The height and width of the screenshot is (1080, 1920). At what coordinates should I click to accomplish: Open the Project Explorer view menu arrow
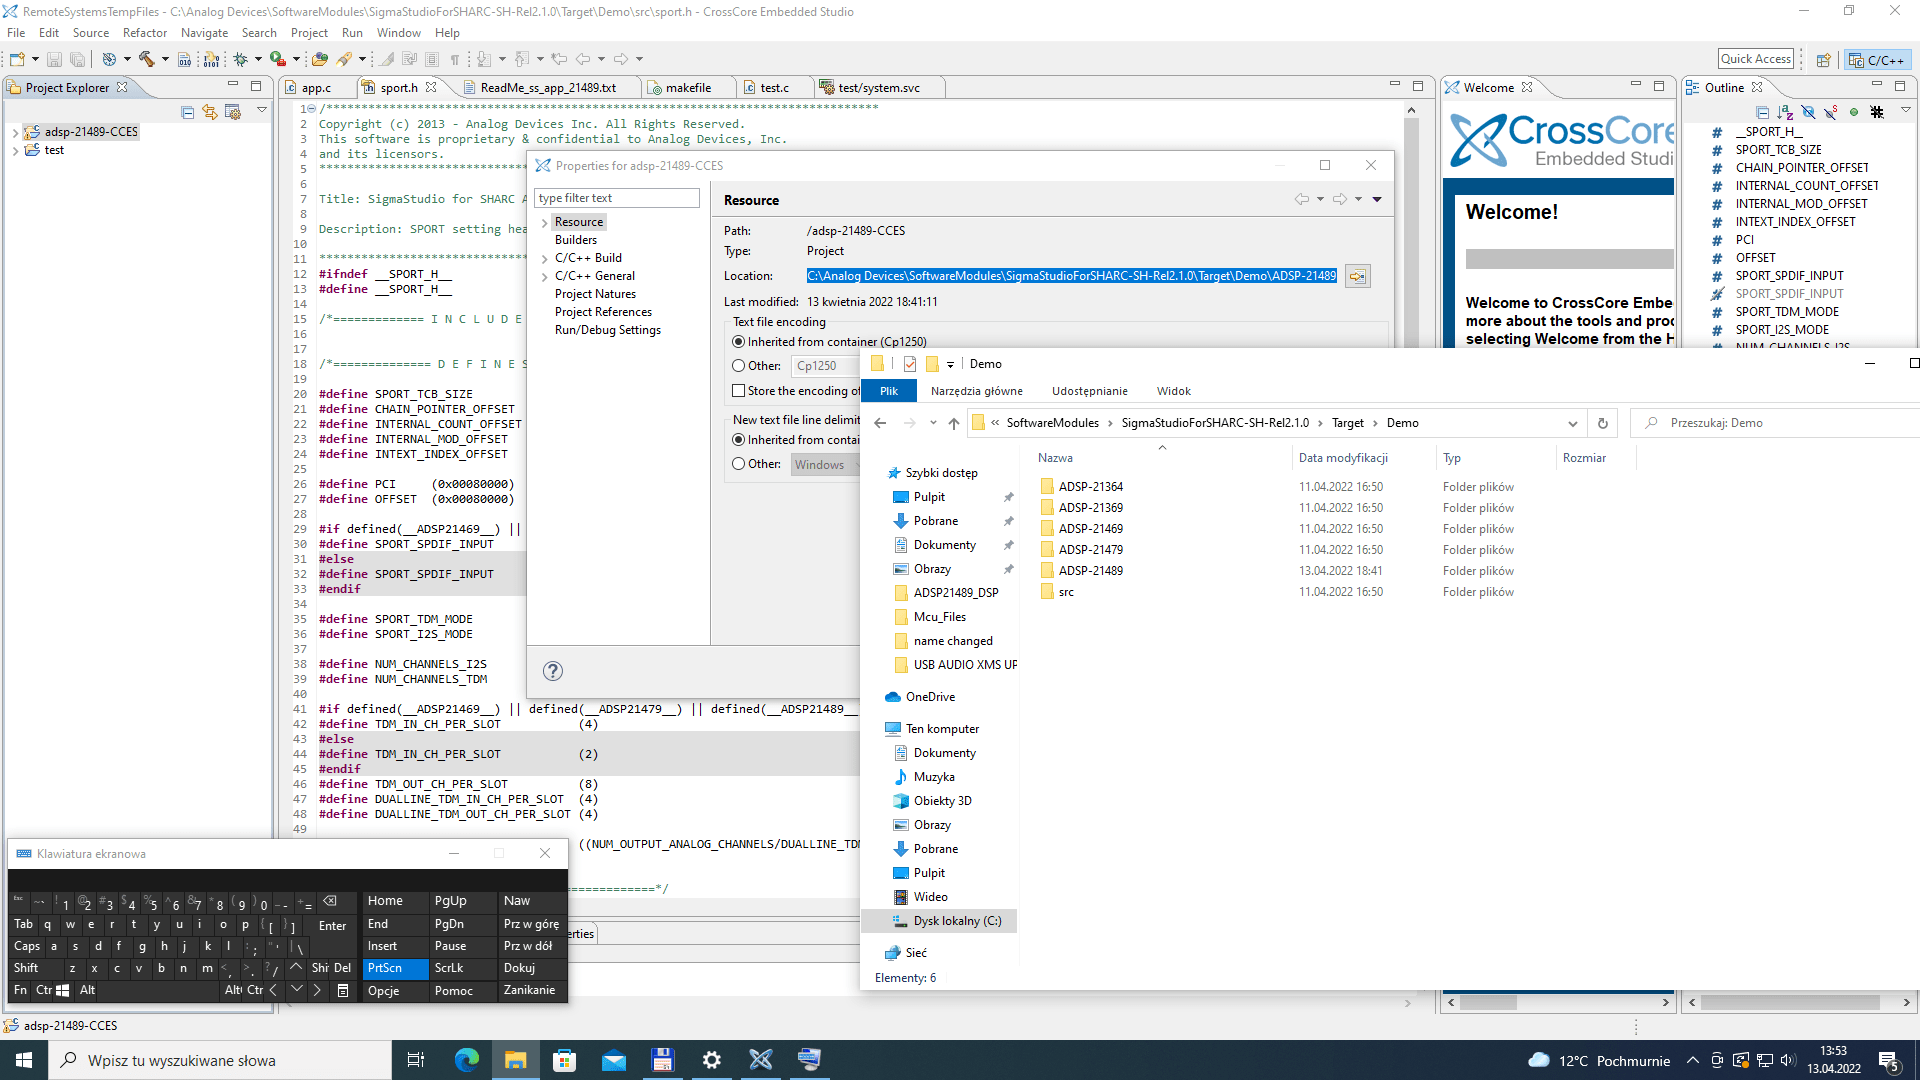[261, 110]
